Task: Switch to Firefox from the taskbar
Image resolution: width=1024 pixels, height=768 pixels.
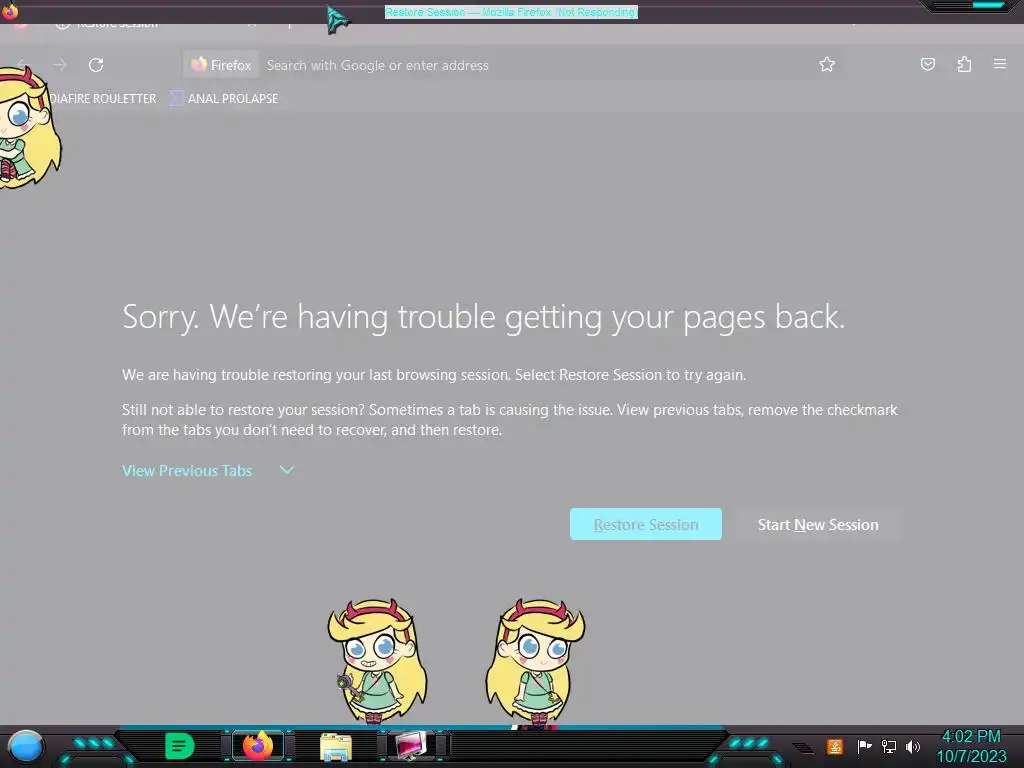Action: 258,746
